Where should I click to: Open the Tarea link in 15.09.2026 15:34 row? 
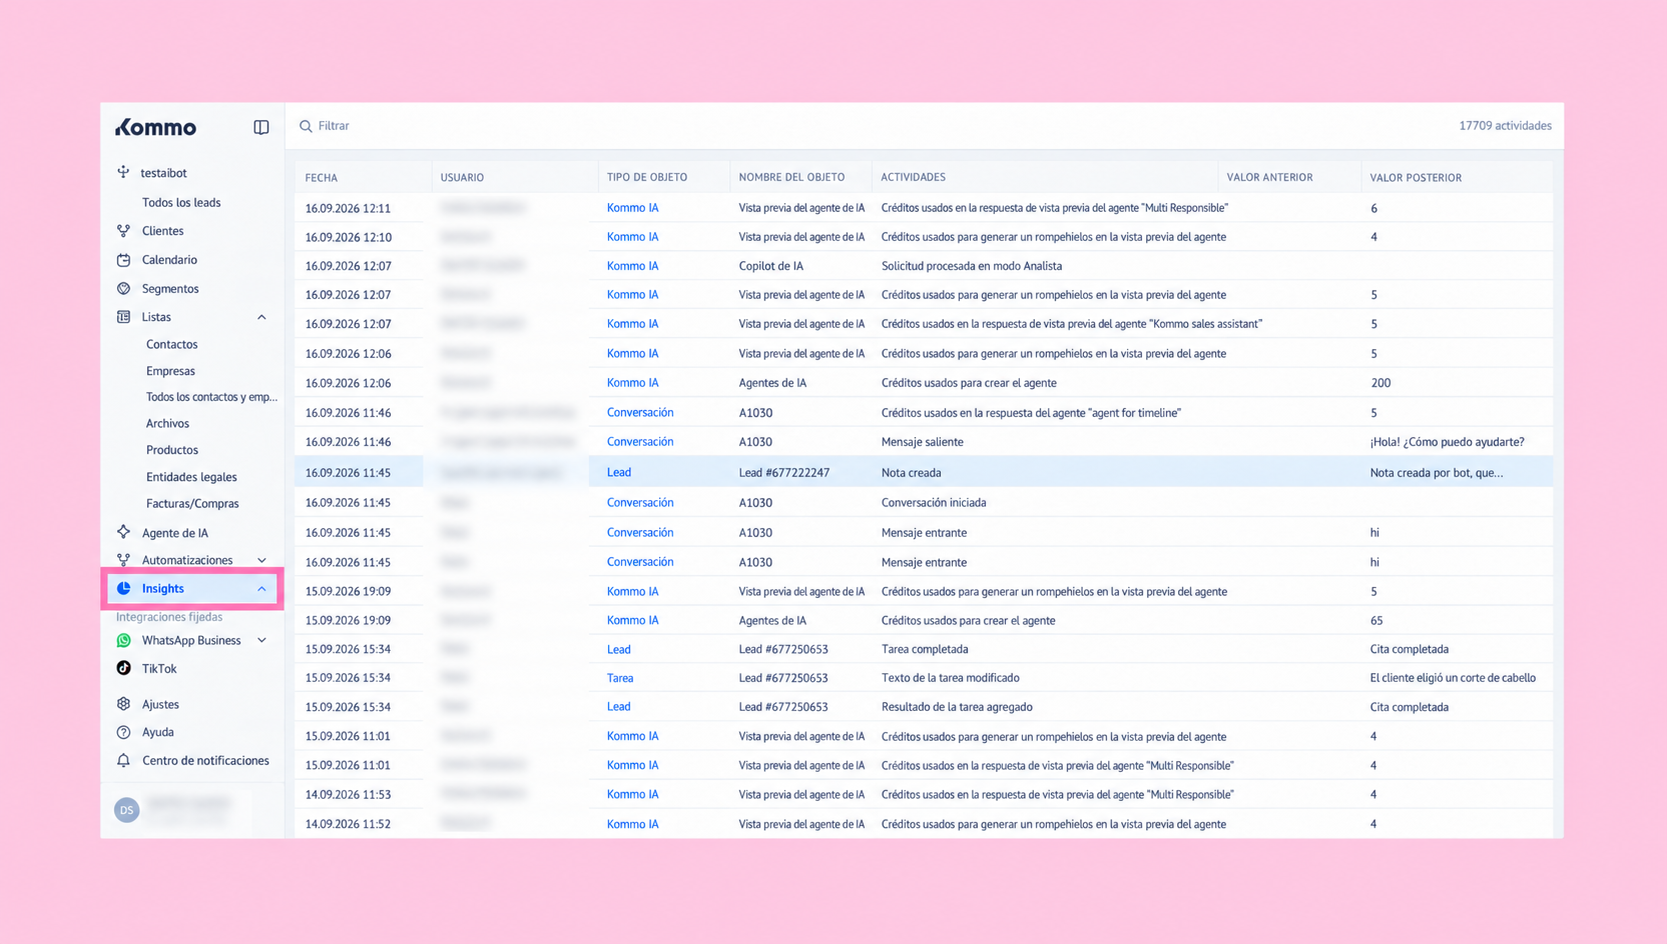[x=620, y=678]
